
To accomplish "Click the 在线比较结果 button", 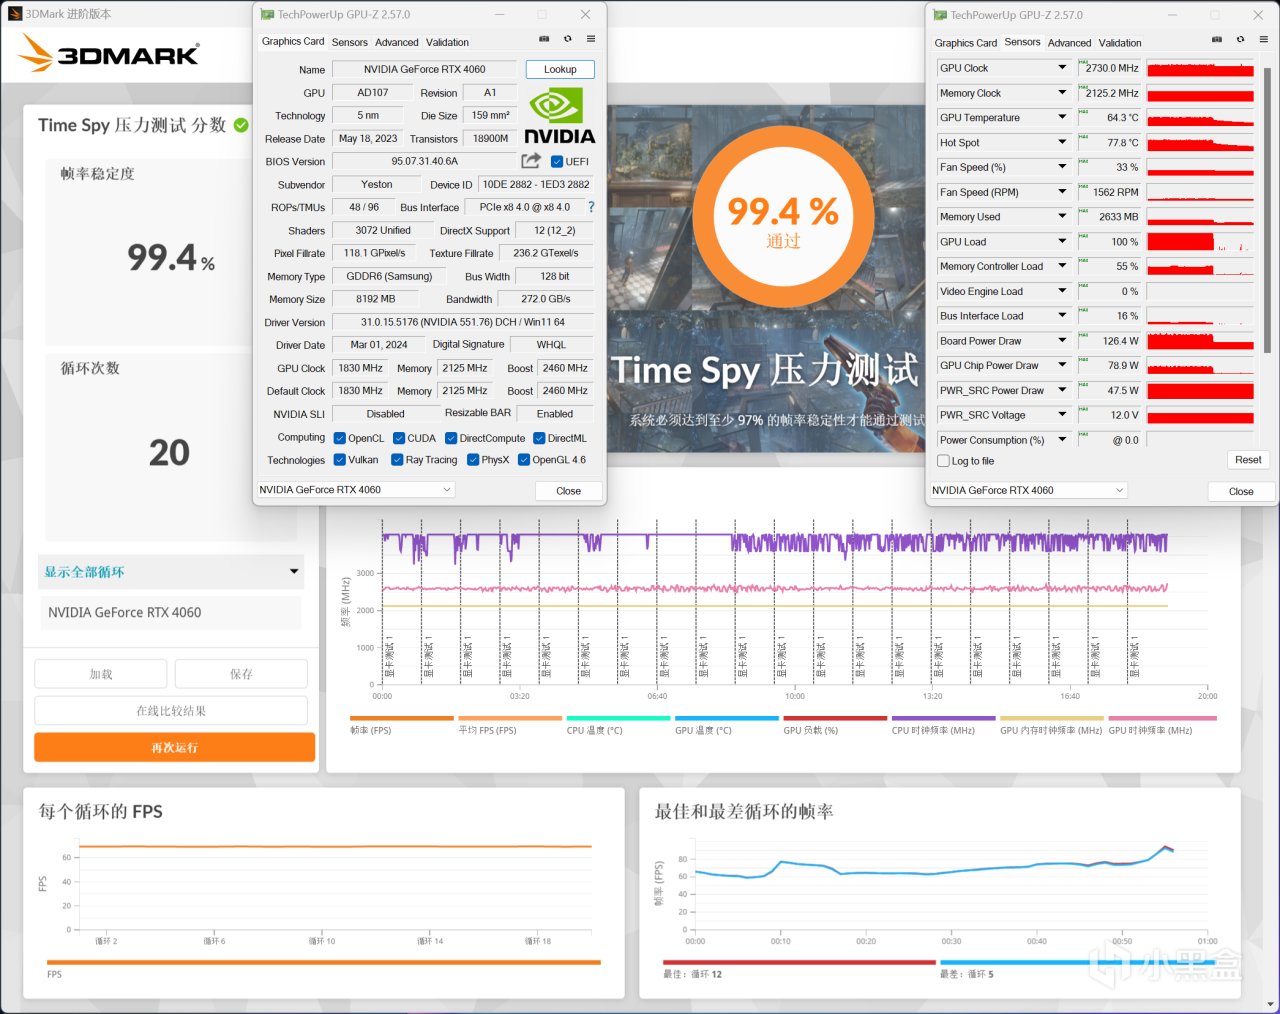I will coord(171,711).
